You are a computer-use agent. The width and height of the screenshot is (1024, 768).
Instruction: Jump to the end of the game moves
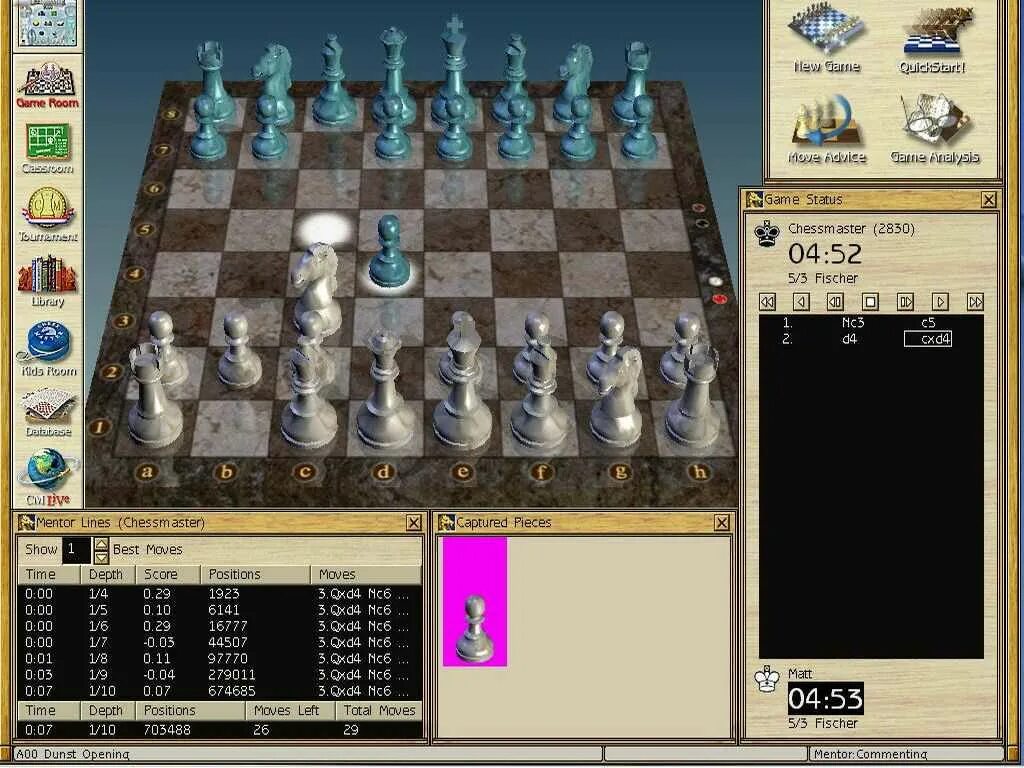coord(975,302)
